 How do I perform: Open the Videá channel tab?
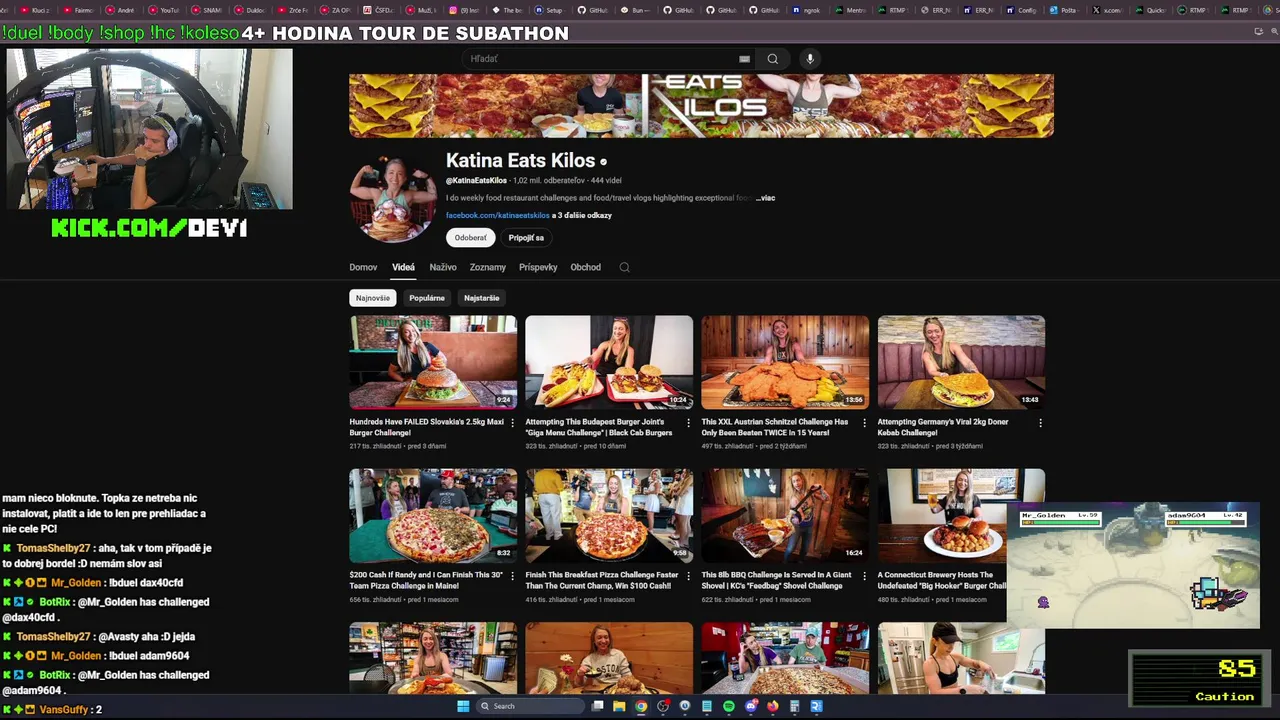pos(403,267)
